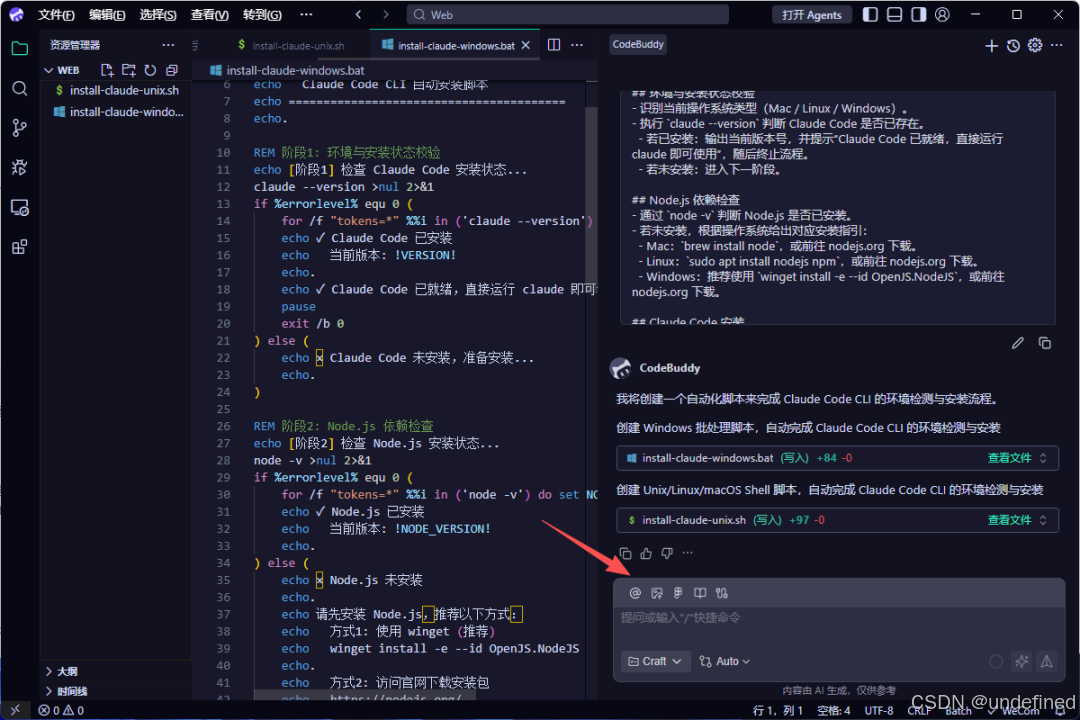Open the 文件(F) menu
The width and height of the screenshot is (1080, 720).
pyautogui.click(x=56, y=14)
